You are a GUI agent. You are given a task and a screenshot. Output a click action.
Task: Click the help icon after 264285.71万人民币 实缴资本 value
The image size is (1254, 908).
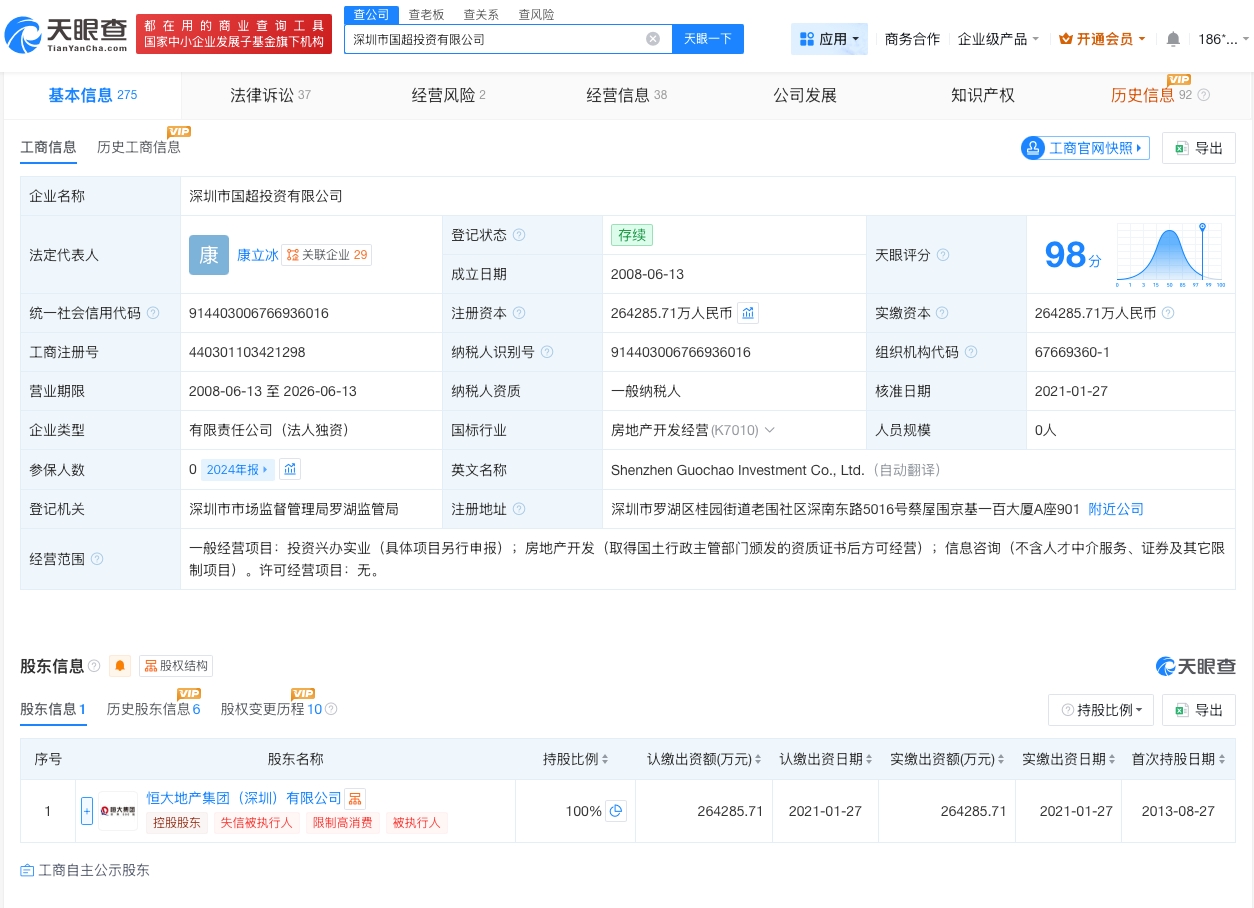pos(1168,313)
